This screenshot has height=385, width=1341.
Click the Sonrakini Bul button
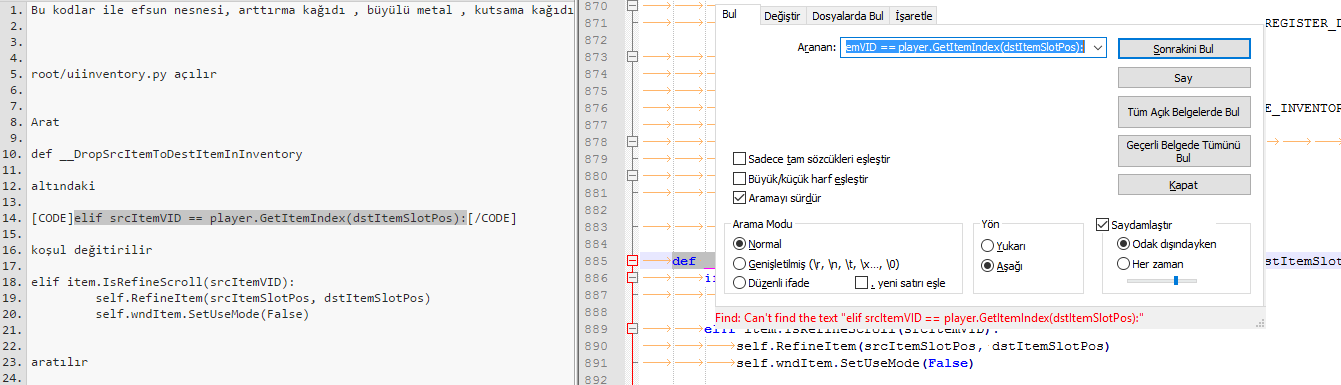(1184, 48)
